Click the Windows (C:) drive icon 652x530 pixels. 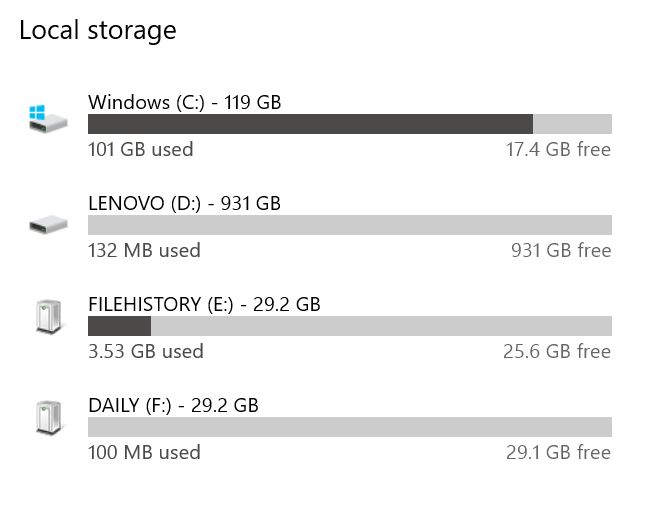(48, 119)
